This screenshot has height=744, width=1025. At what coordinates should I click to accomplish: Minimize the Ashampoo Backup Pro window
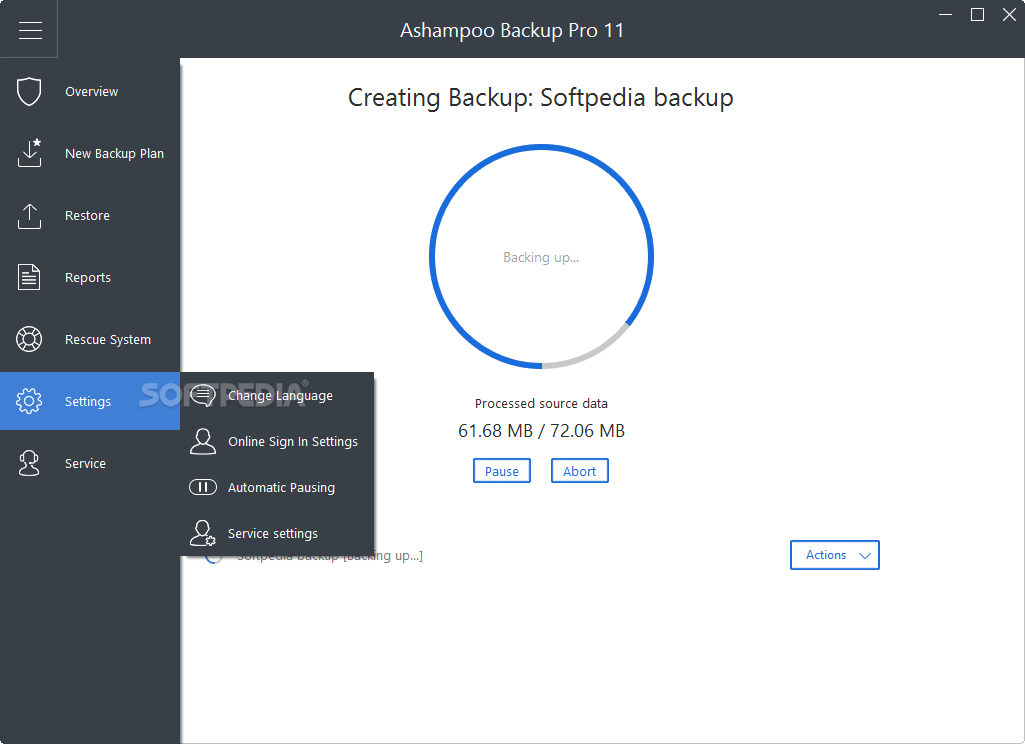pos(945,14)
